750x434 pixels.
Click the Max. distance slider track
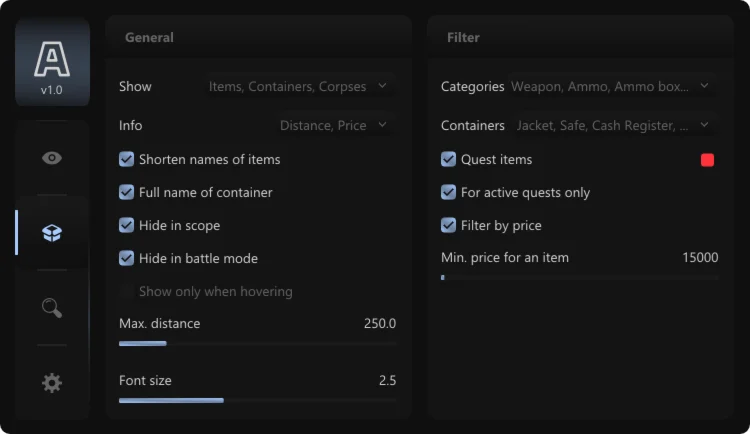[x=257, y=343]
